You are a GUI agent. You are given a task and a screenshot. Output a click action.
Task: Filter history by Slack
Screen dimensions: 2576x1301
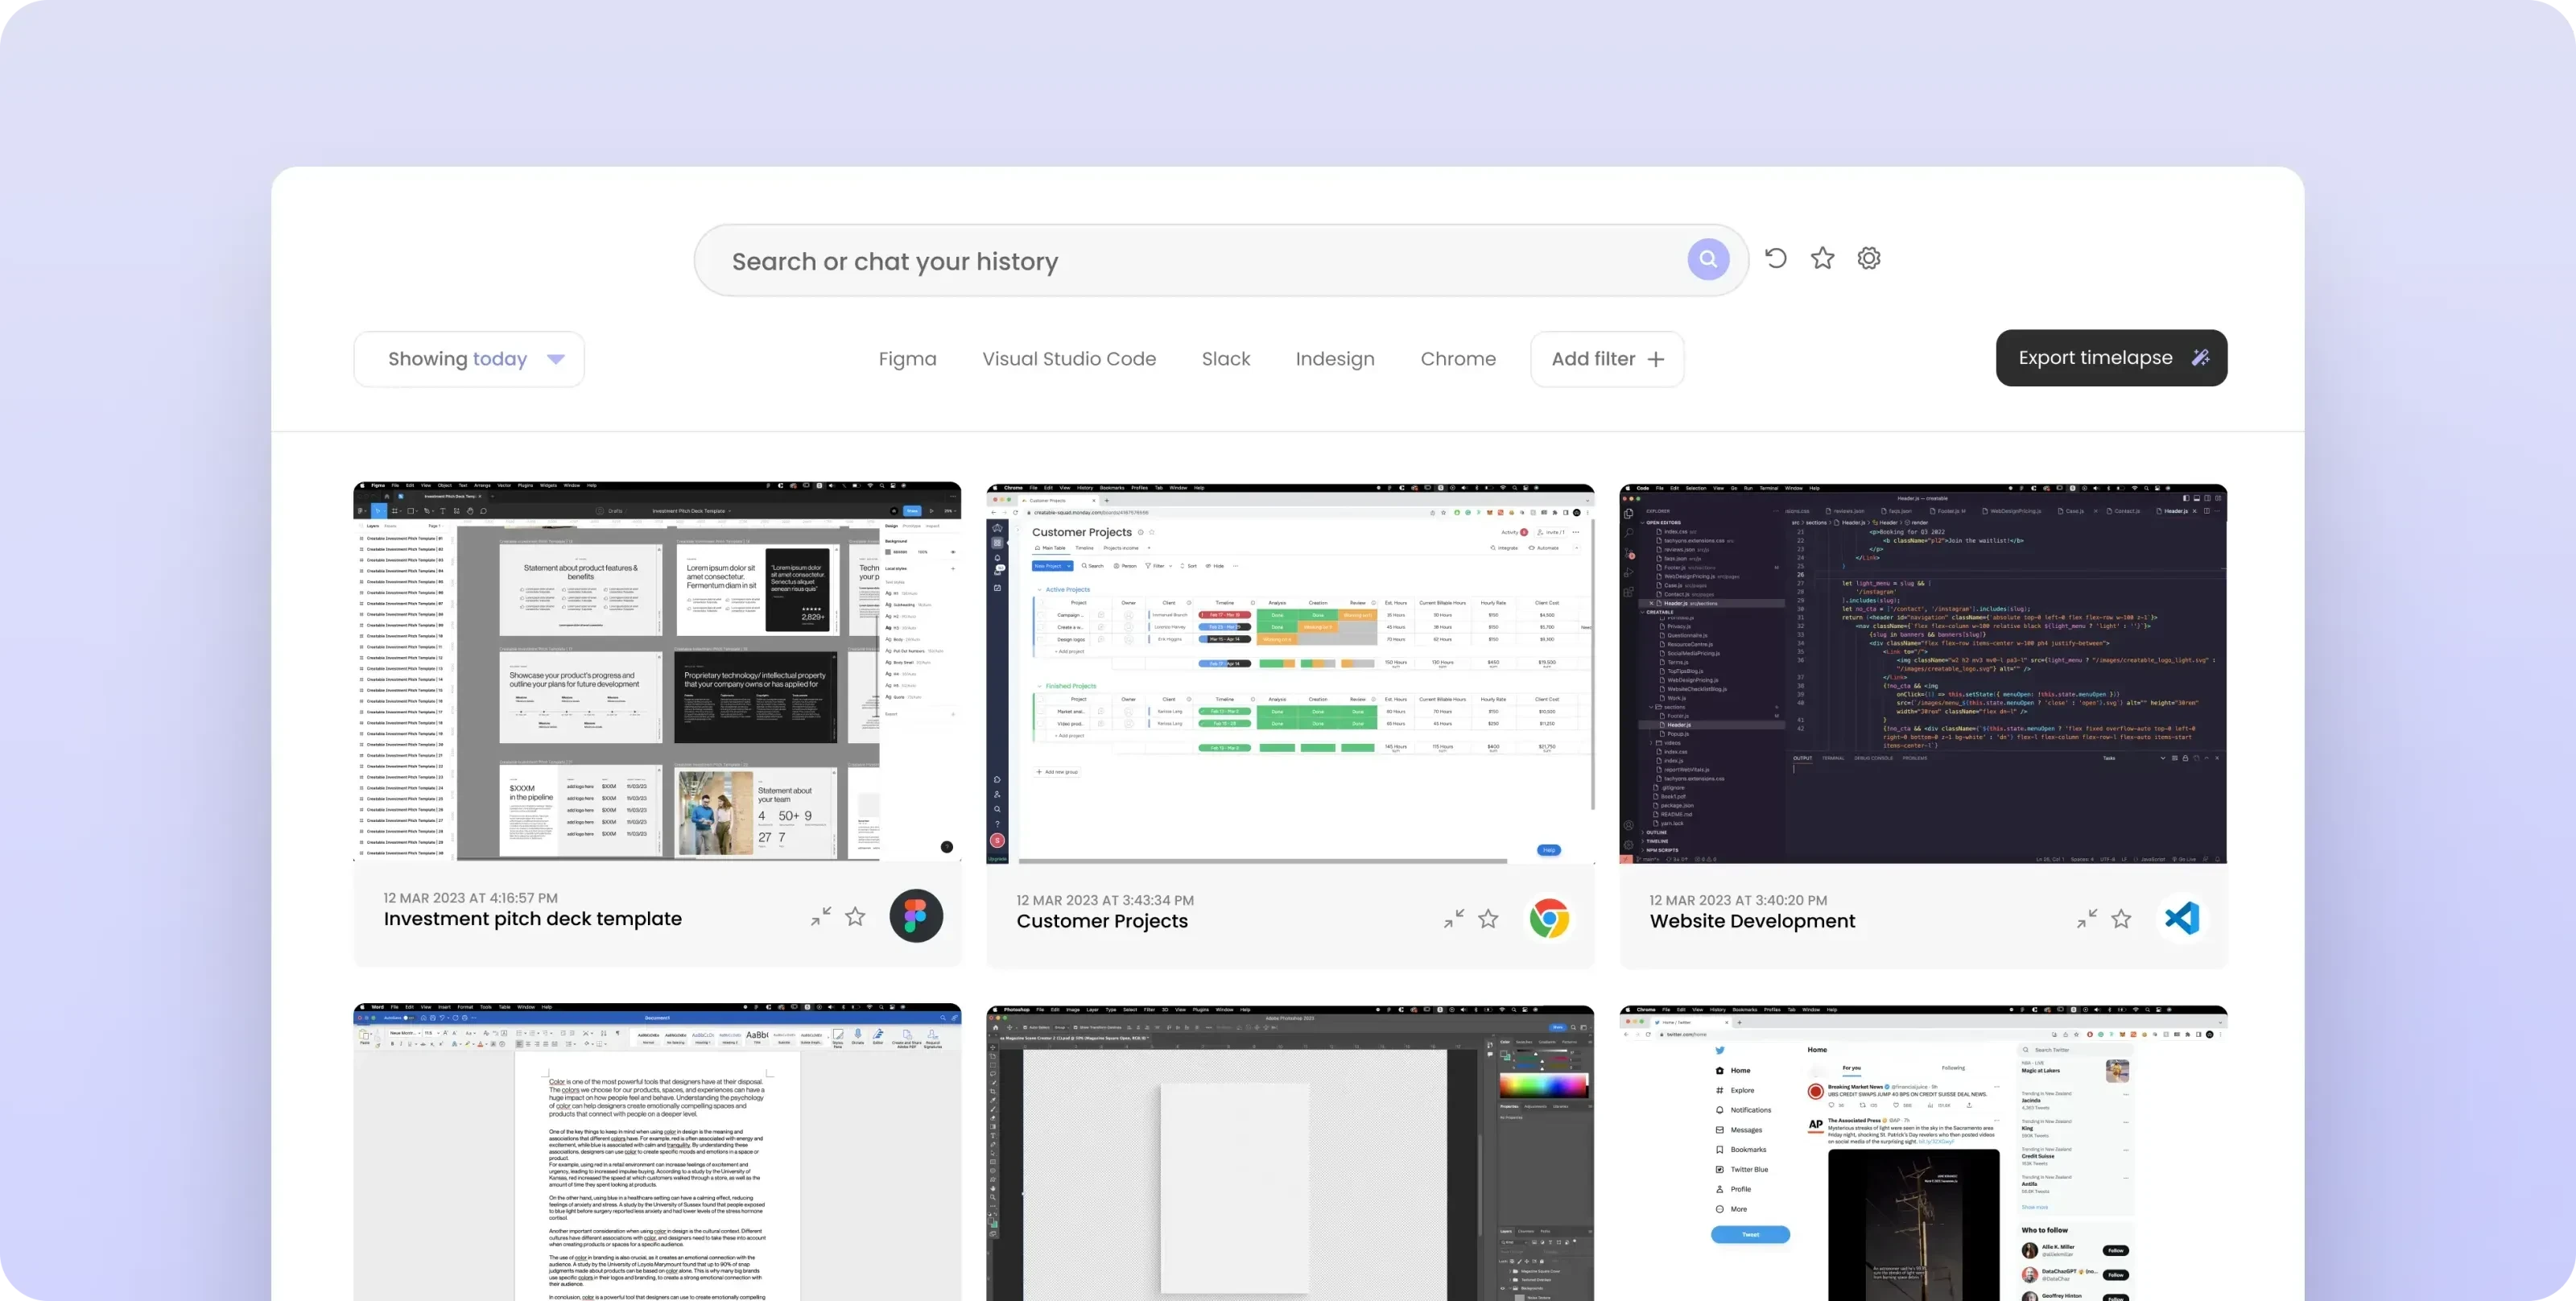[1226, 359]
